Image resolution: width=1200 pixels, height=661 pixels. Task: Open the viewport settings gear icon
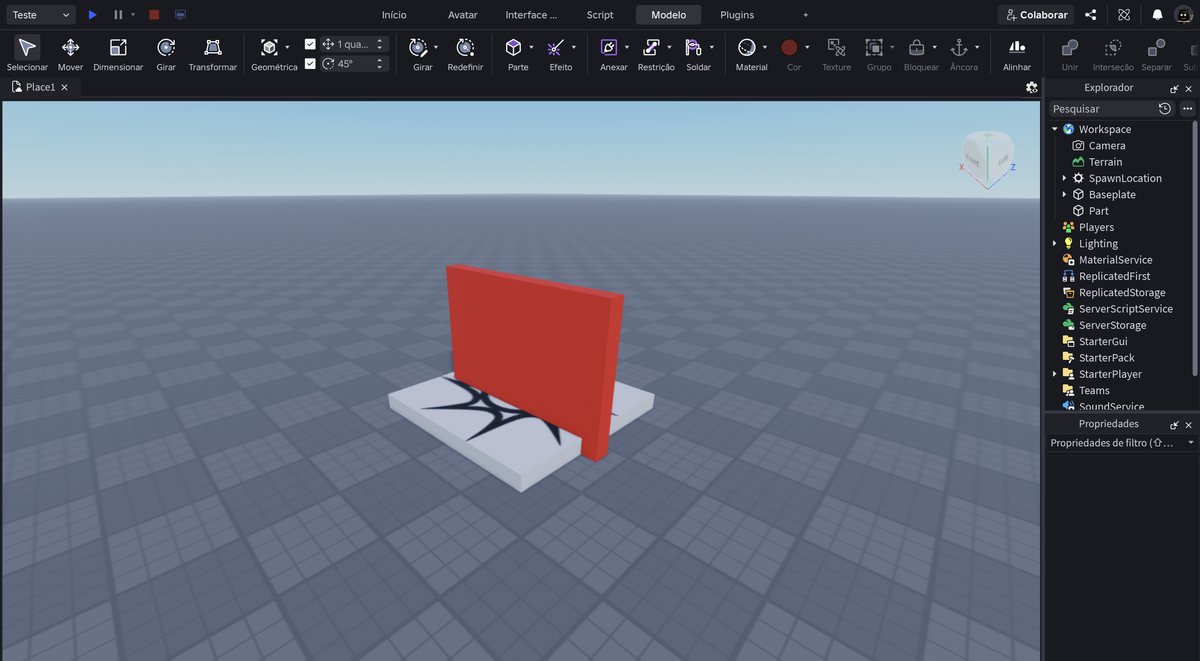tap(1032, 87)
